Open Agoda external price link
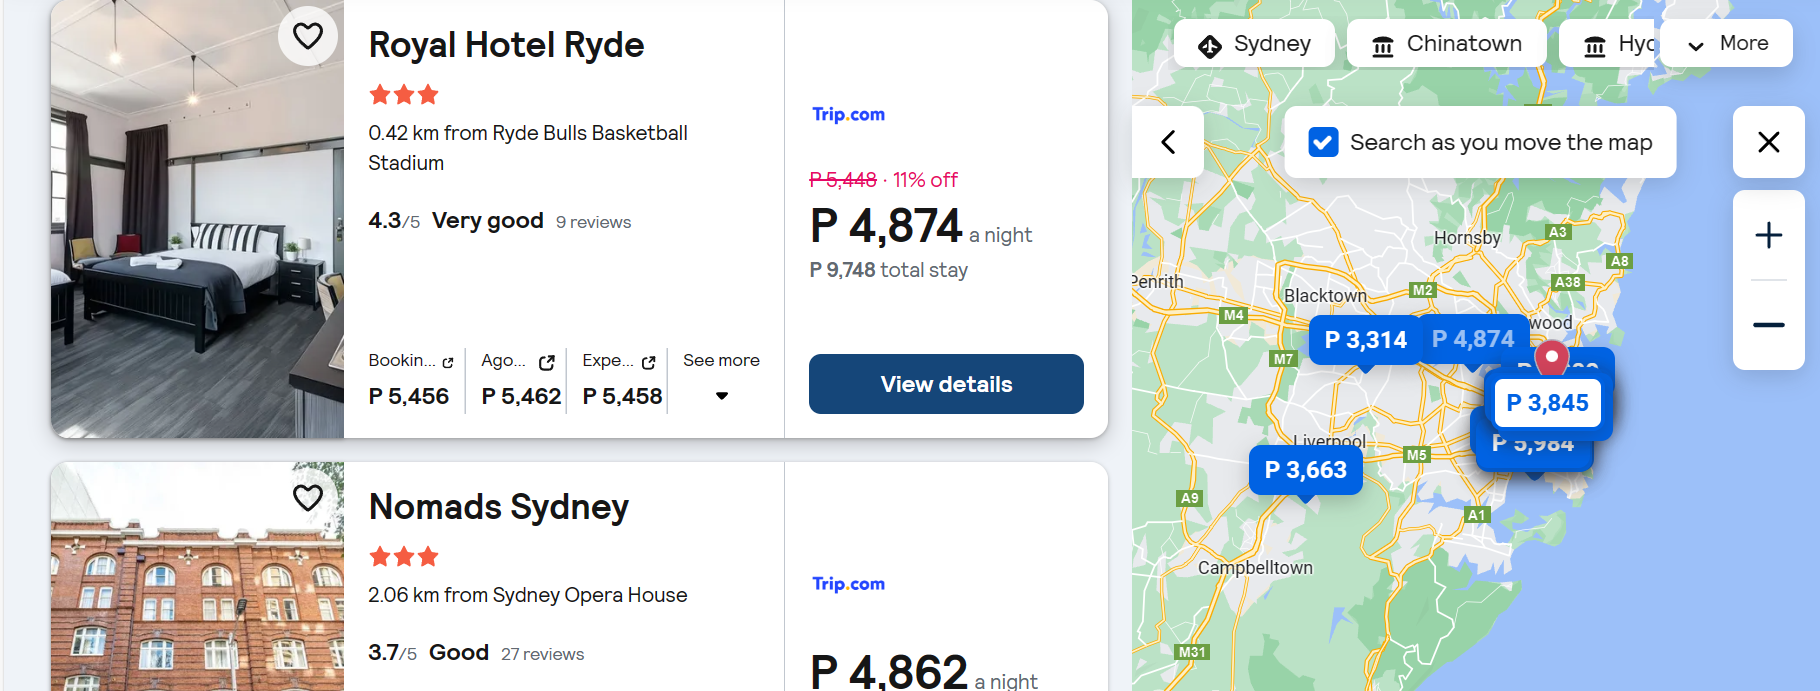This screenshot has height=691, width=1820. click(x=519, y=380)
